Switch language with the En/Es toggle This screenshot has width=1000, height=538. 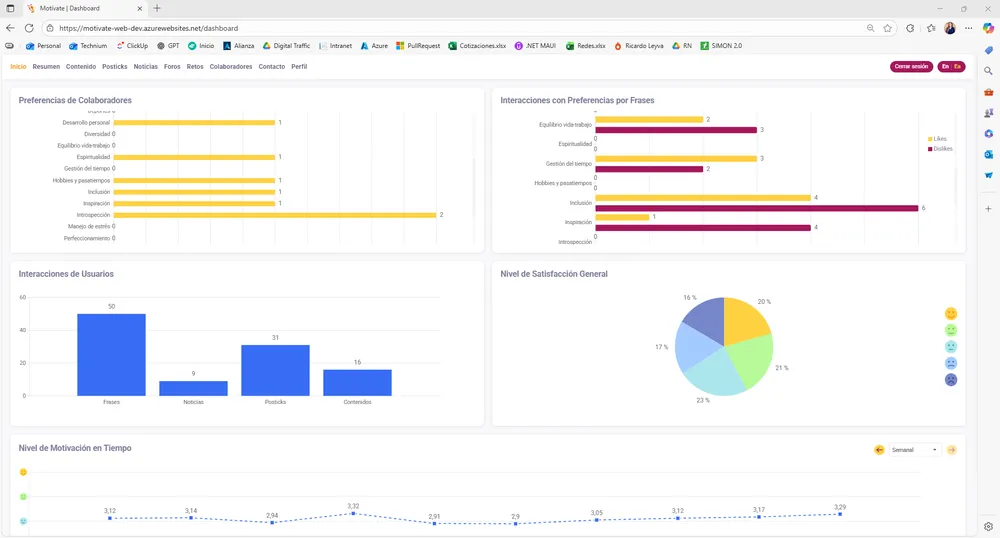[x=951, y=67]
